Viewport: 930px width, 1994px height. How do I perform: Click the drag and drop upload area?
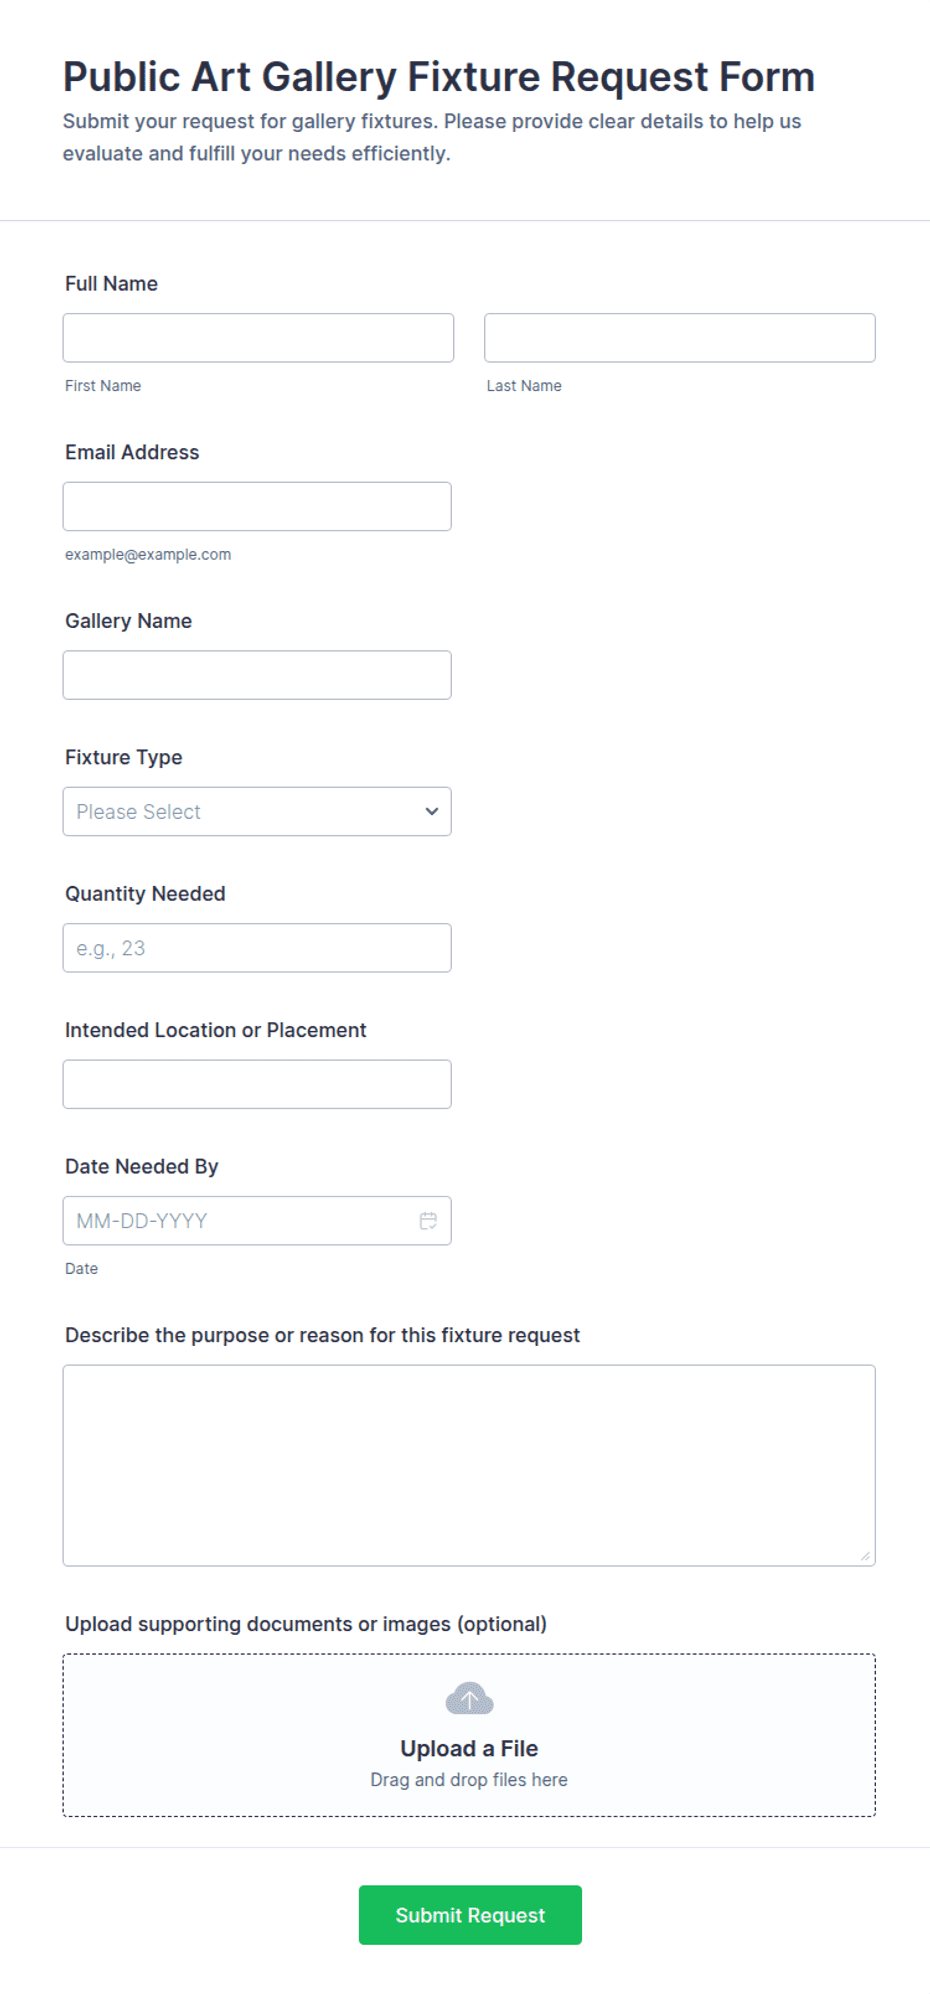469,1735
